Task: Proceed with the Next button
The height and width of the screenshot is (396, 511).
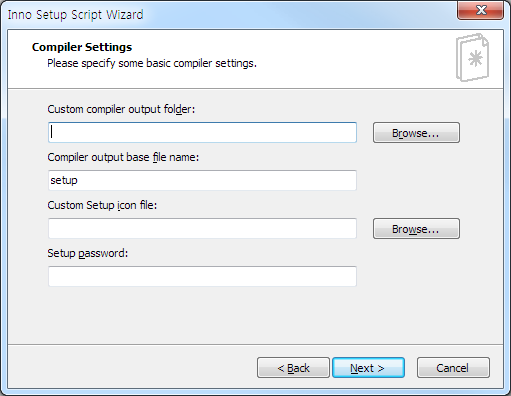Action: 368,368
